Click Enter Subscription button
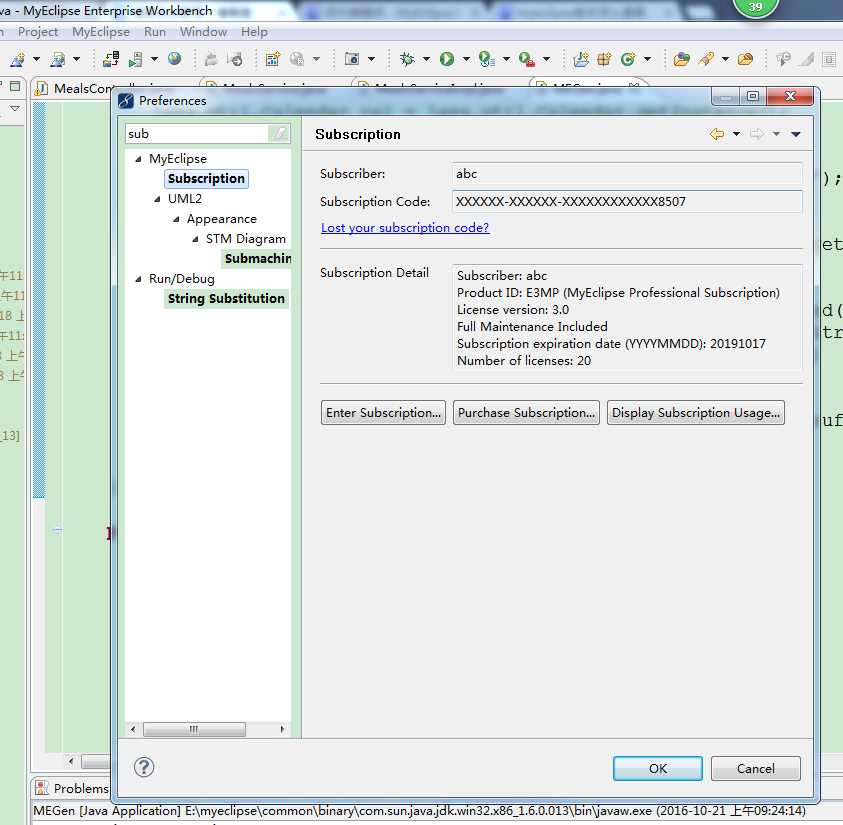The width and height of the screenshot is (843, 825). [383, 413]
